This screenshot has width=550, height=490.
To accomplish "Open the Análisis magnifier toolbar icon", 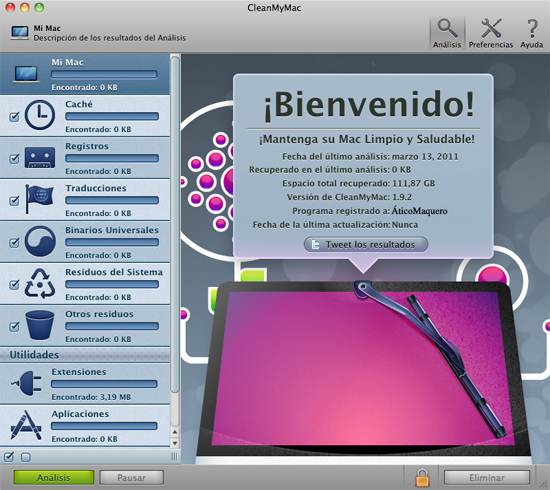I will point(447,28).
